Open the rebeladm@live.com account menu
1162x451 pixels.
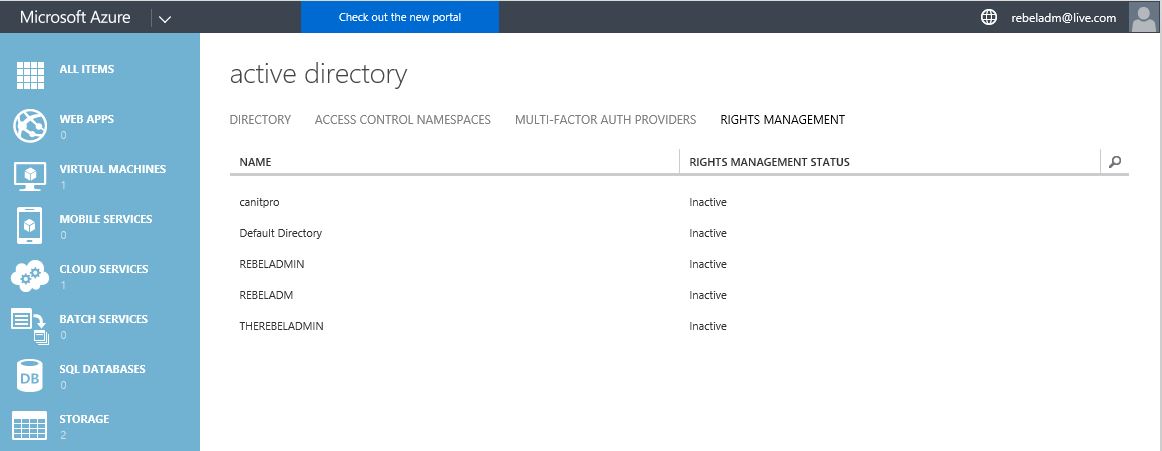(1063, 18)
